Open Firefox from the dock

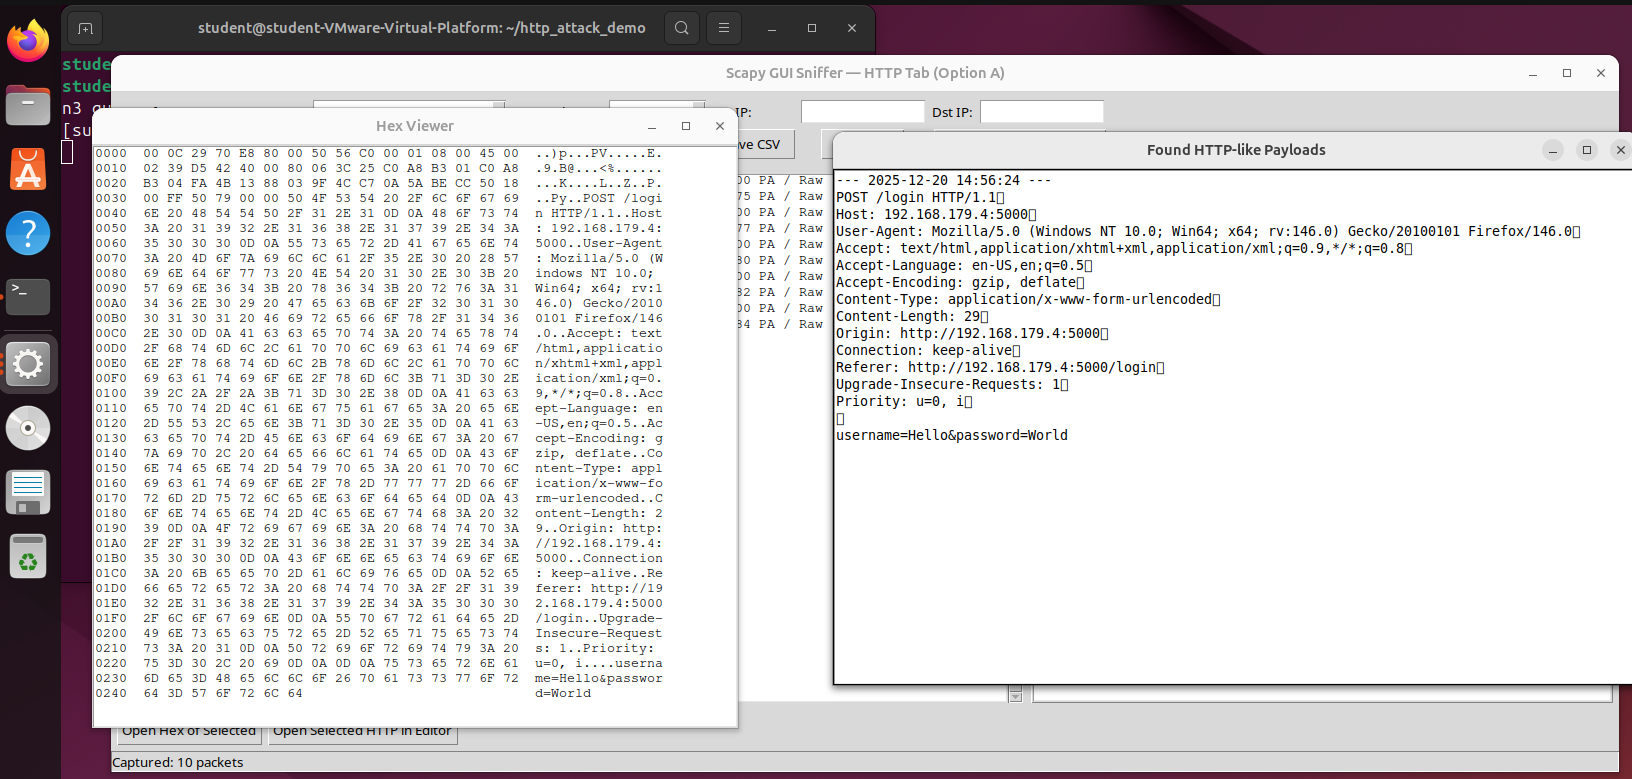[x=28, y=41]
